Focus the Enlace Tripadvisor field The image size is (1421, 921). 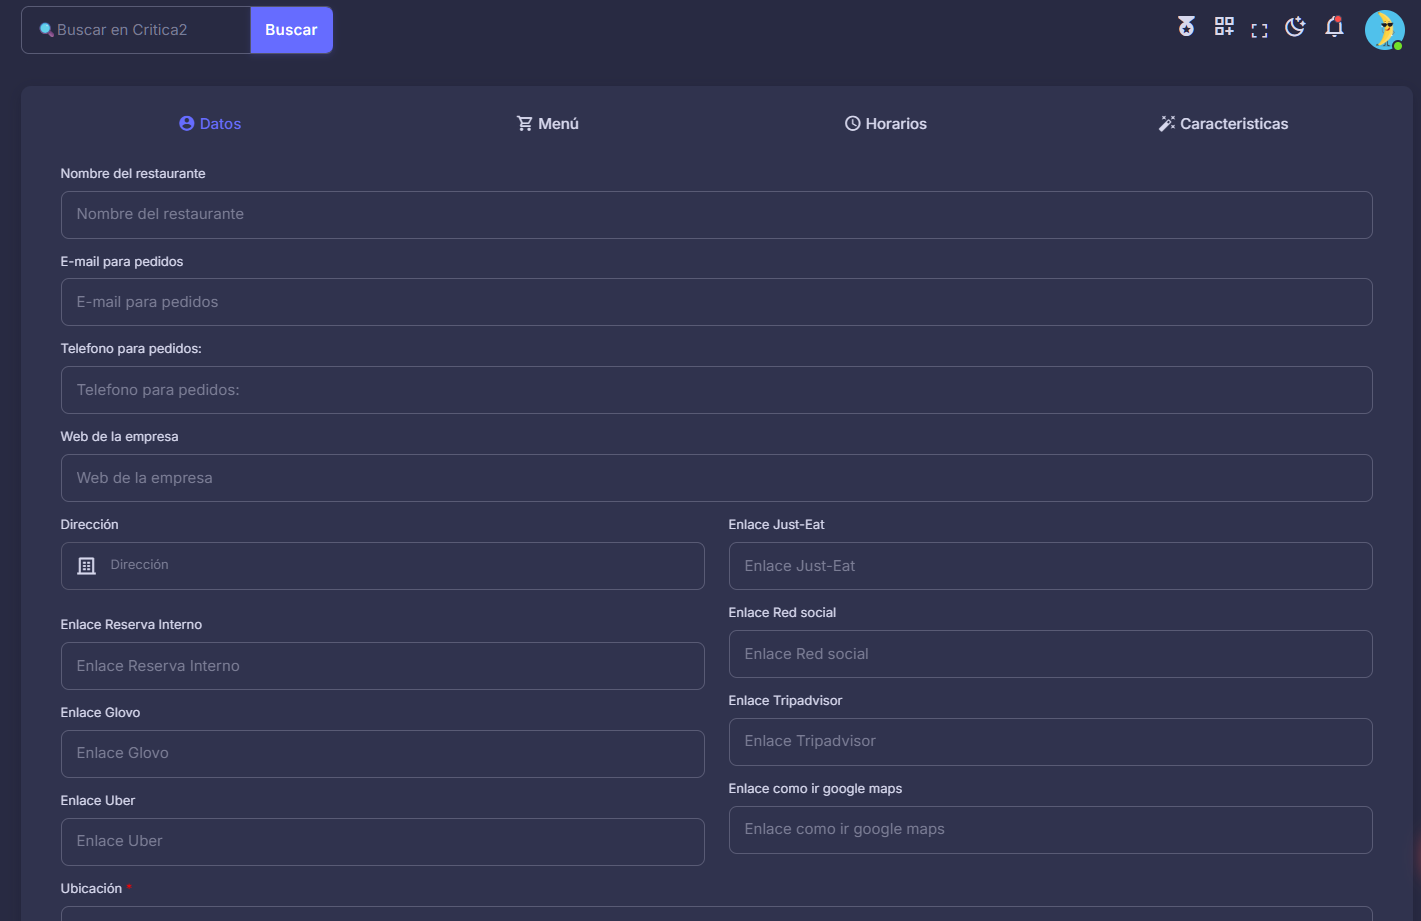pos(1050,742)
